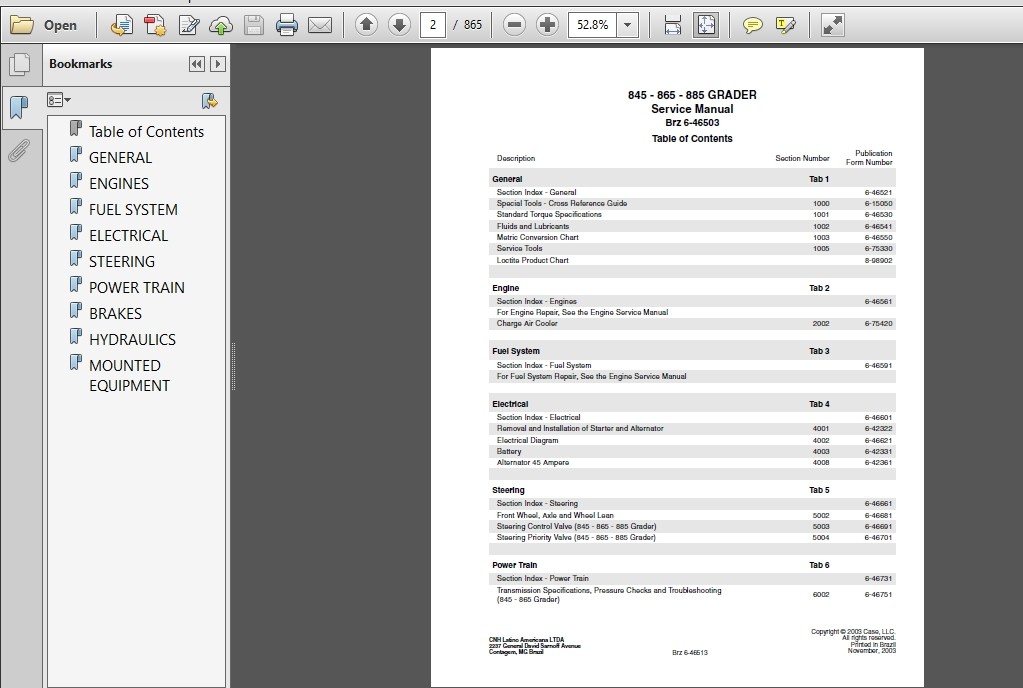The width and height of the screenshot is (1023, 688).
Task: Open the edit/sign document icon
Action: 189,25
